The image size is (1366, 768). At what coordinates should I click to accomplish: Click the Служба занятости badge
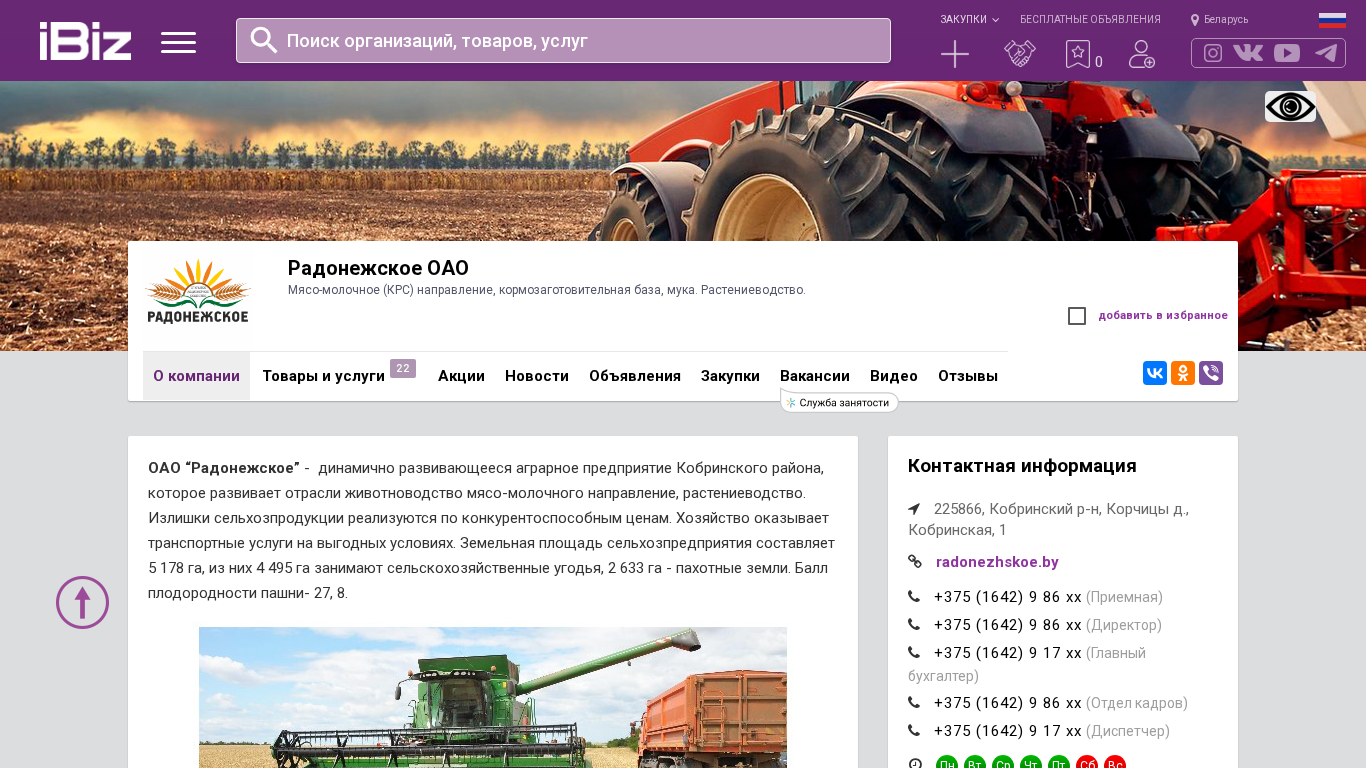coord(839,402)
